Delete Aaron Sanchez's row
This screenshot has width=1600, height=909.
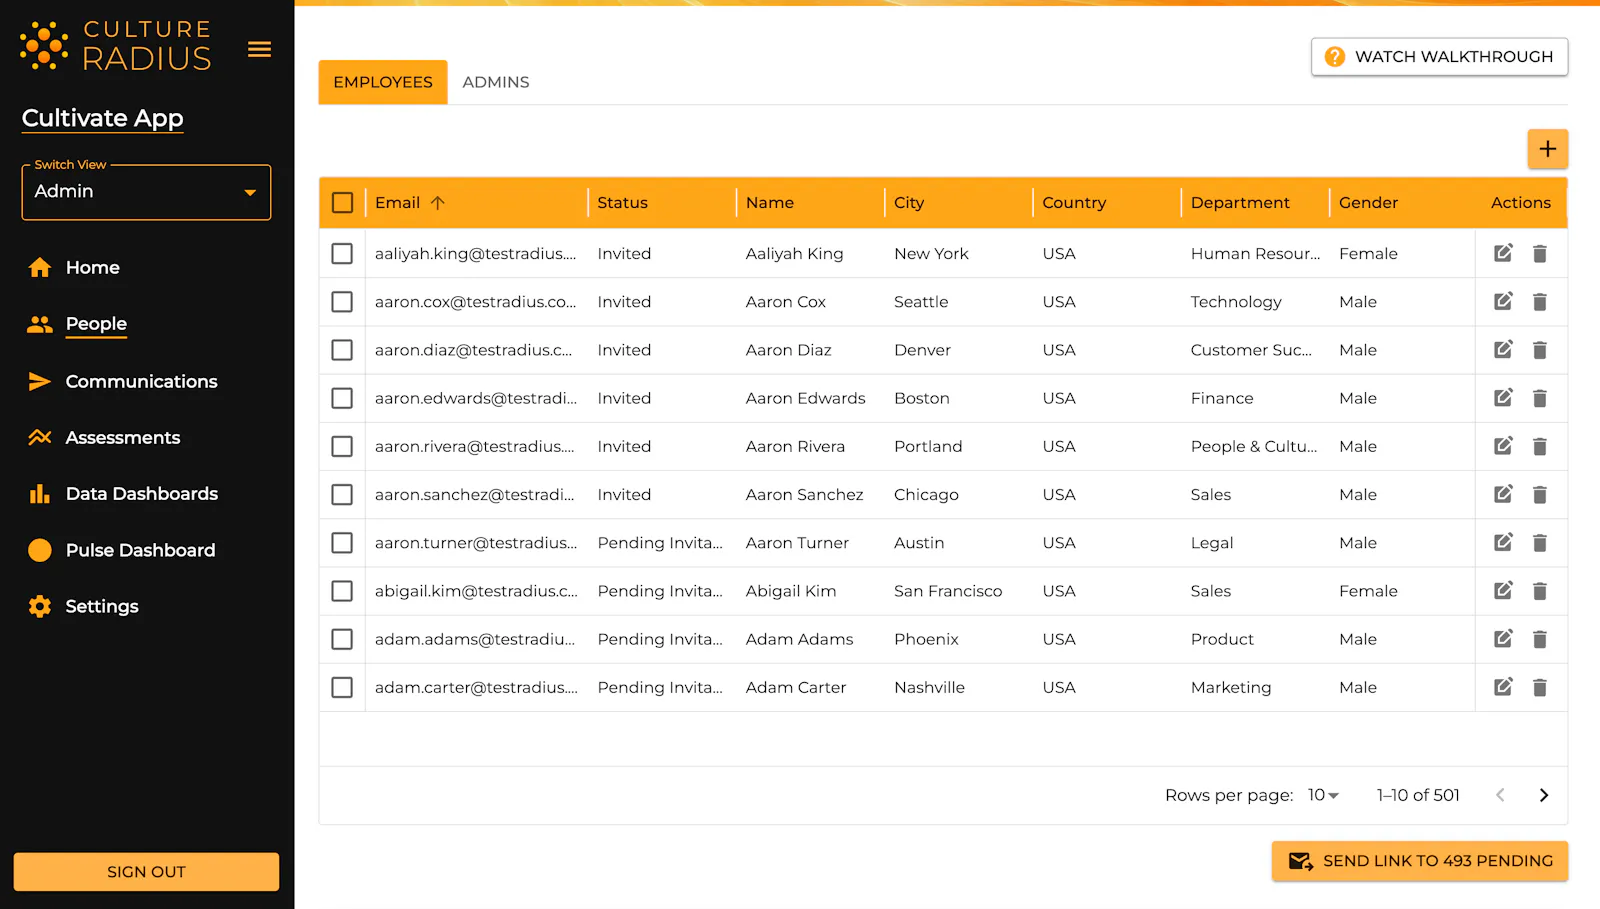1540,495
